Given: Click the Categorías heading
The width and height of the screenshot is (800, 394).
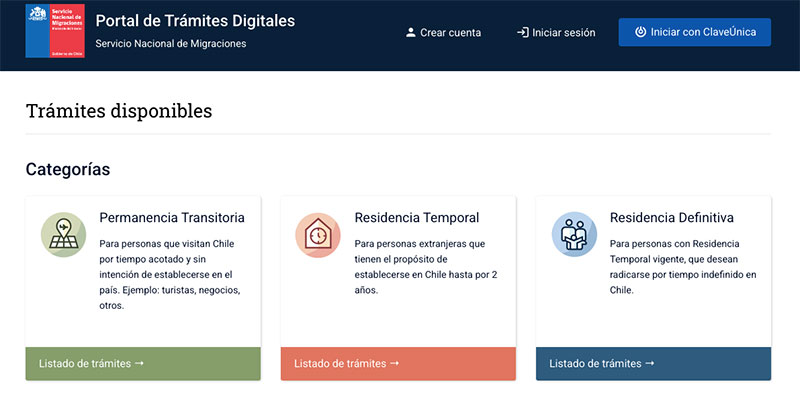Looking at the screenshot, I should coord(68,169).
